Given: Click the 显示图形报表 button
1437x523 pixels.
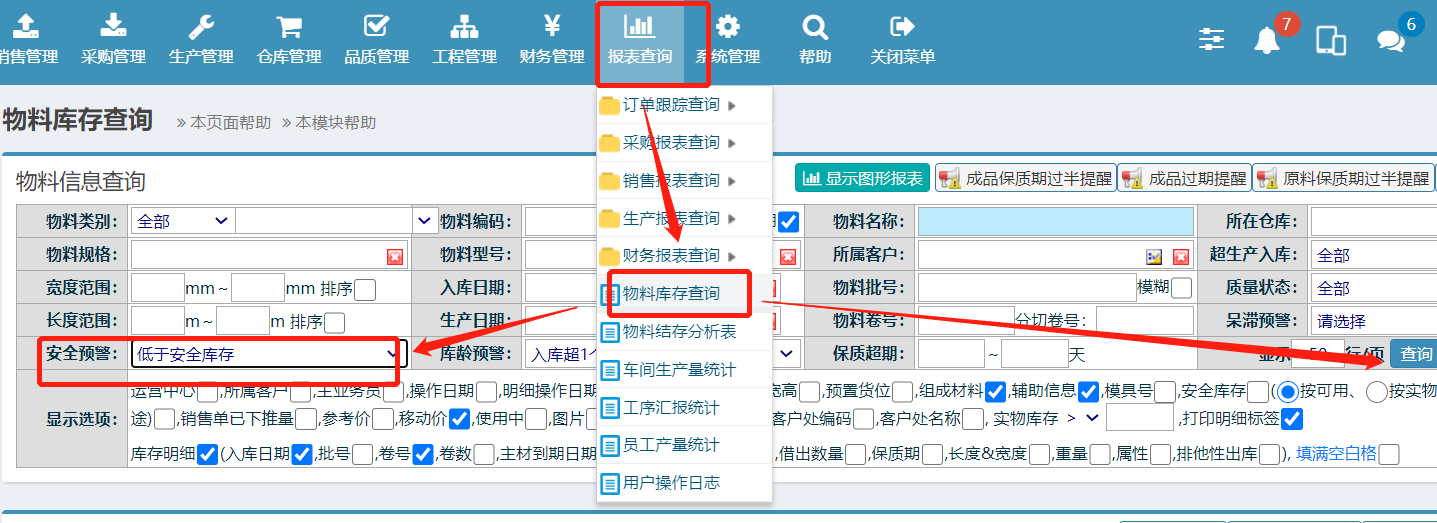Looking at the screenshot, I should click(x=862, y=179).
